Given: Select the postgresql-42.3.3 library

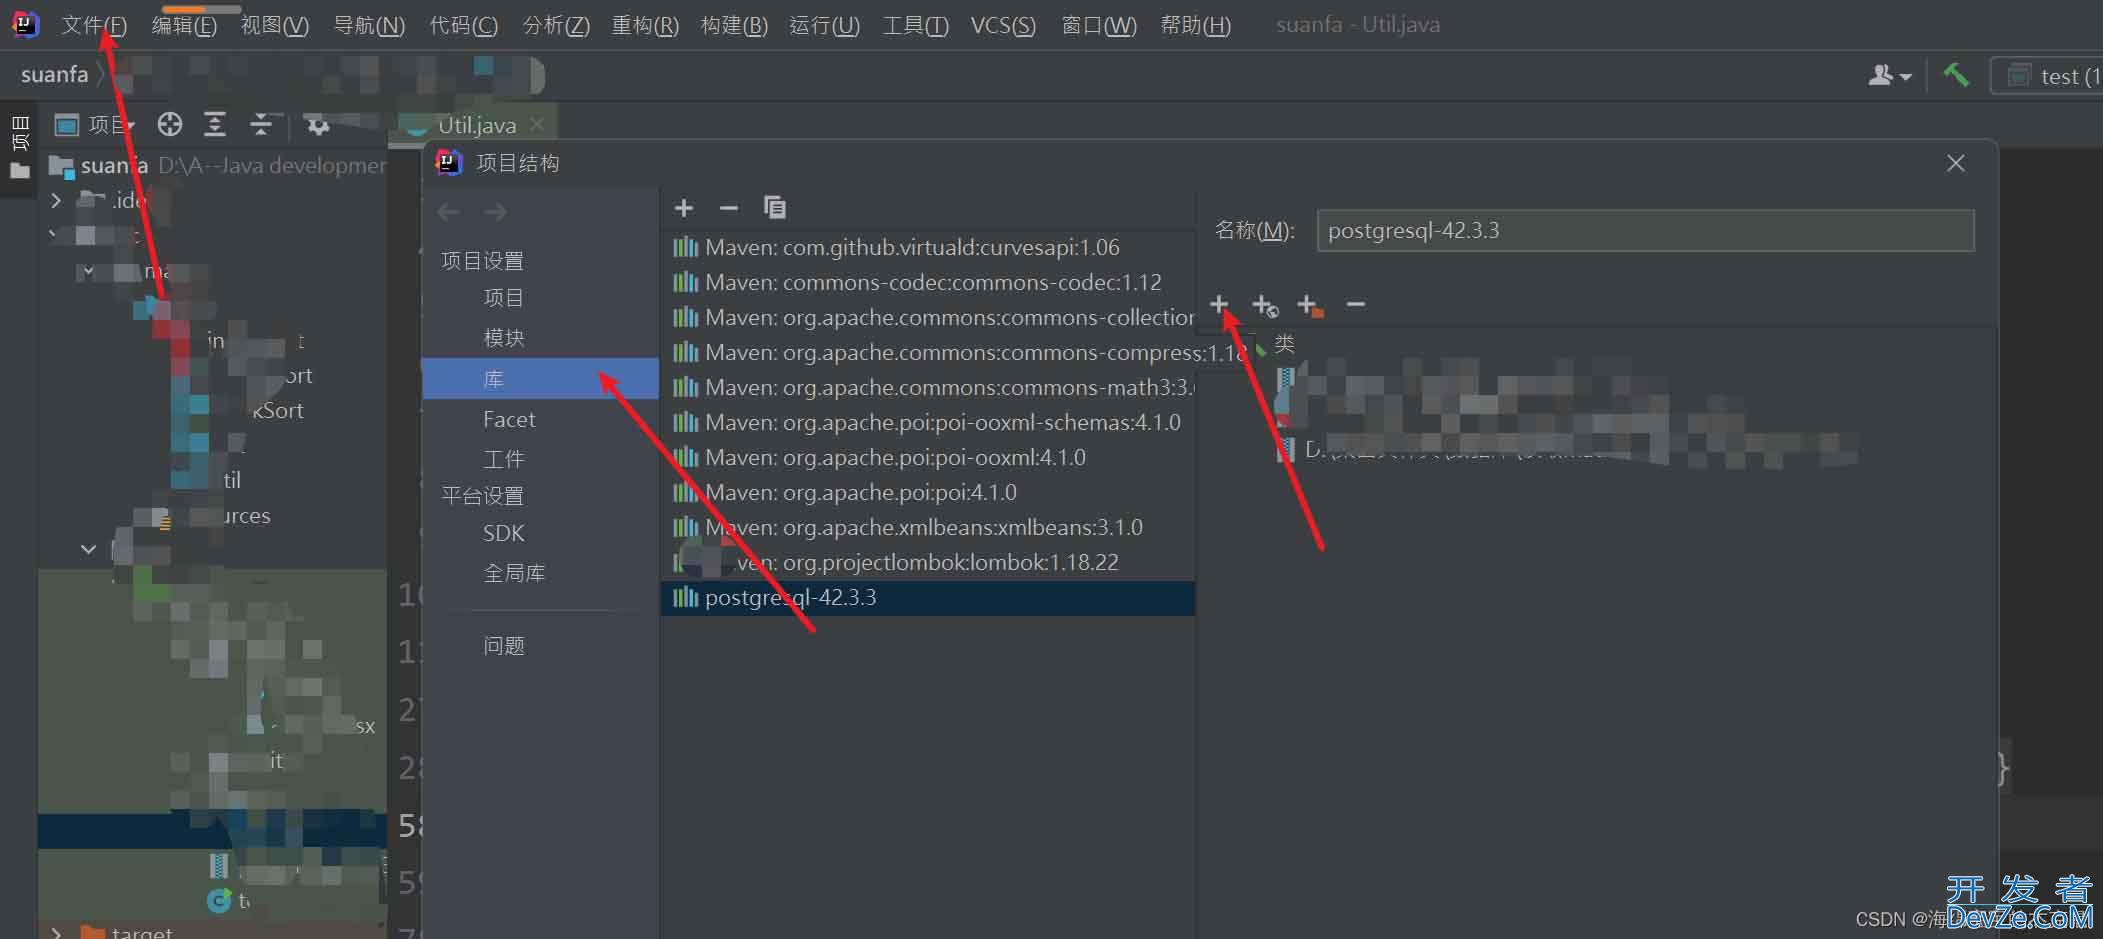Looking at the screenshot, I should point(928,598).
